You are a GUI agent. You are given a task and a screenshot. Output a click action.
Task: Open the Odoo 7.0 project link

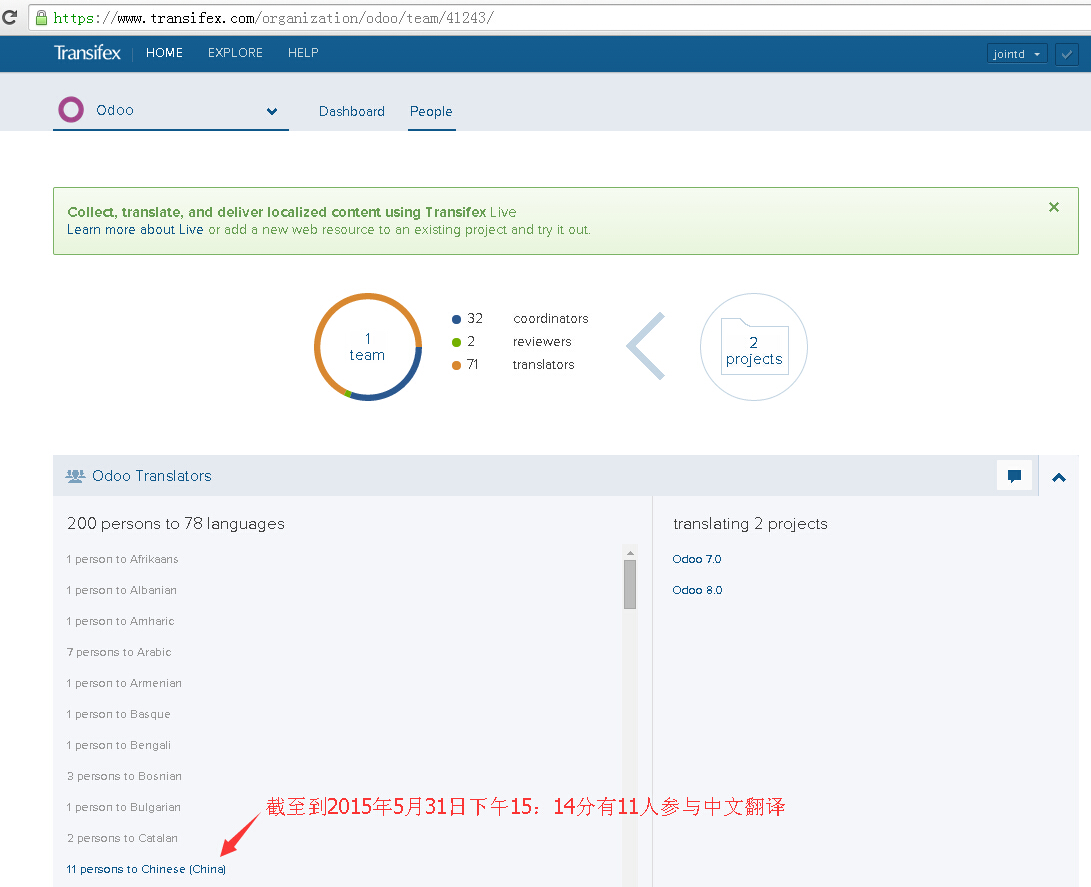[x=697, y=559]
